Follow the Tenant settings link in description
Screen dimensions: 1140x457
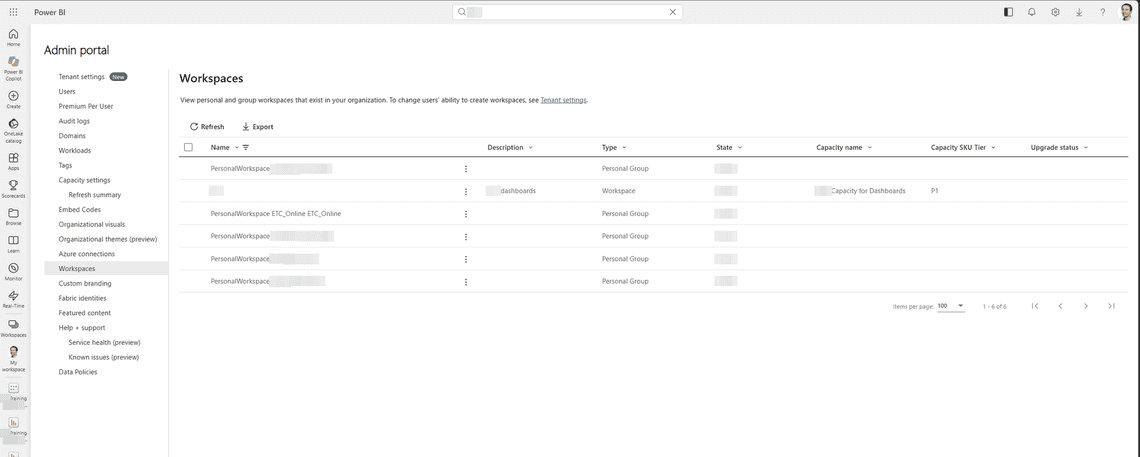(563, 100)
